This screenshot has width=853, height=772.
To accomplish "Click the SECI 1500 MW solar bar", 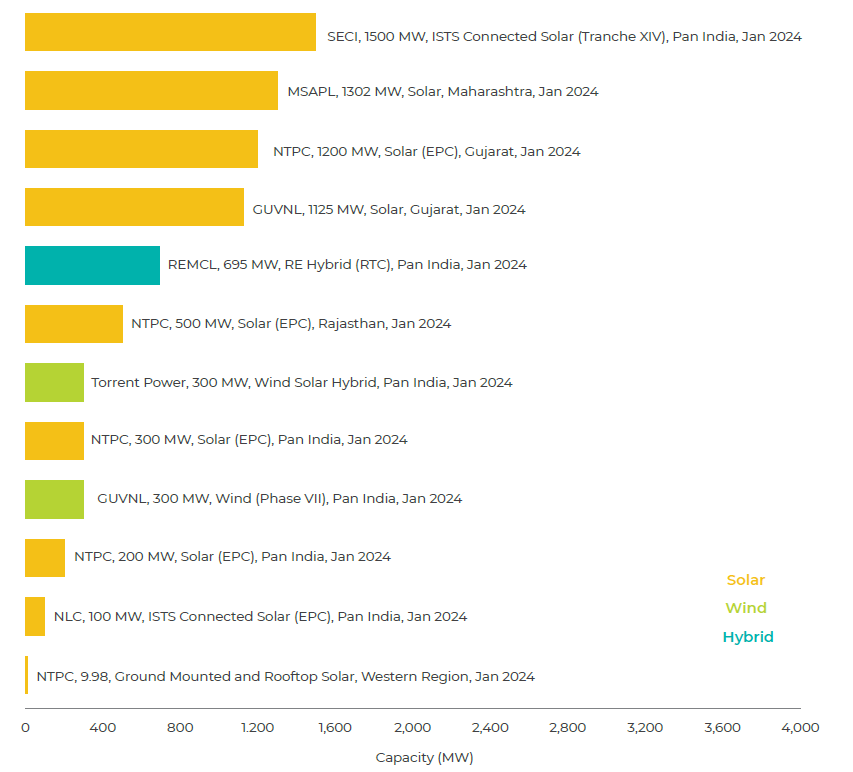I will pos(170,32).
